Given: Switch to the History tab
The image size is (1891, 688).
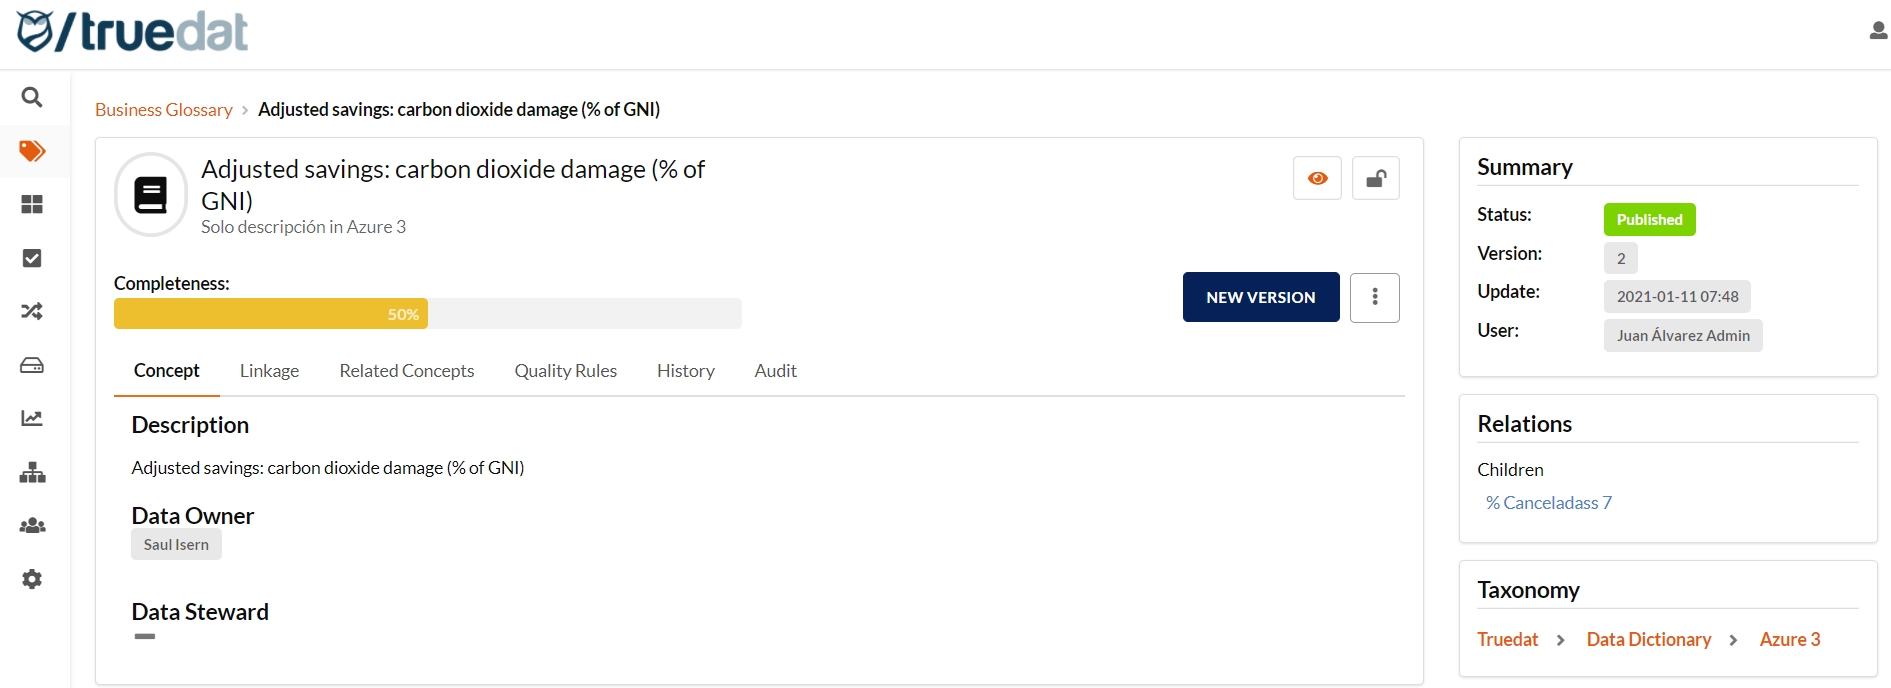Looking at the screenshot, I should tap(685, 371).
